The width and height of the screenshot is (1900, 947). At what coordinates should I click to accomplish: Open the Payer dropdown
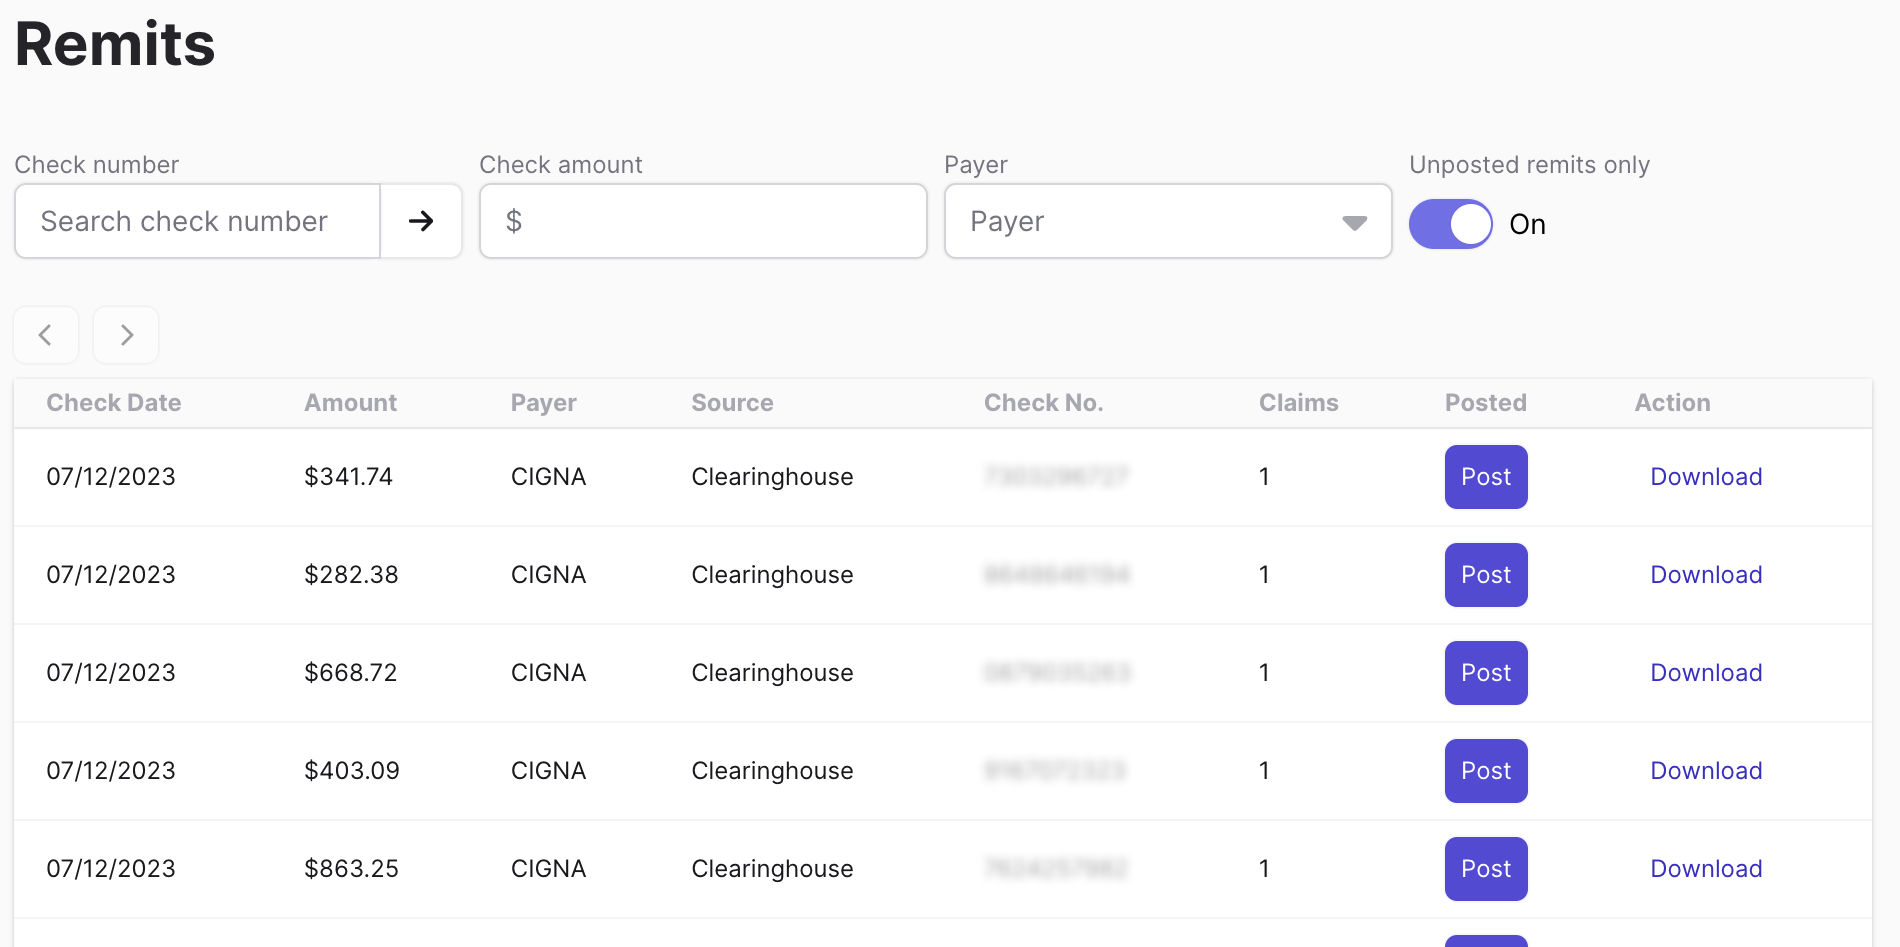click(1167, 221)
